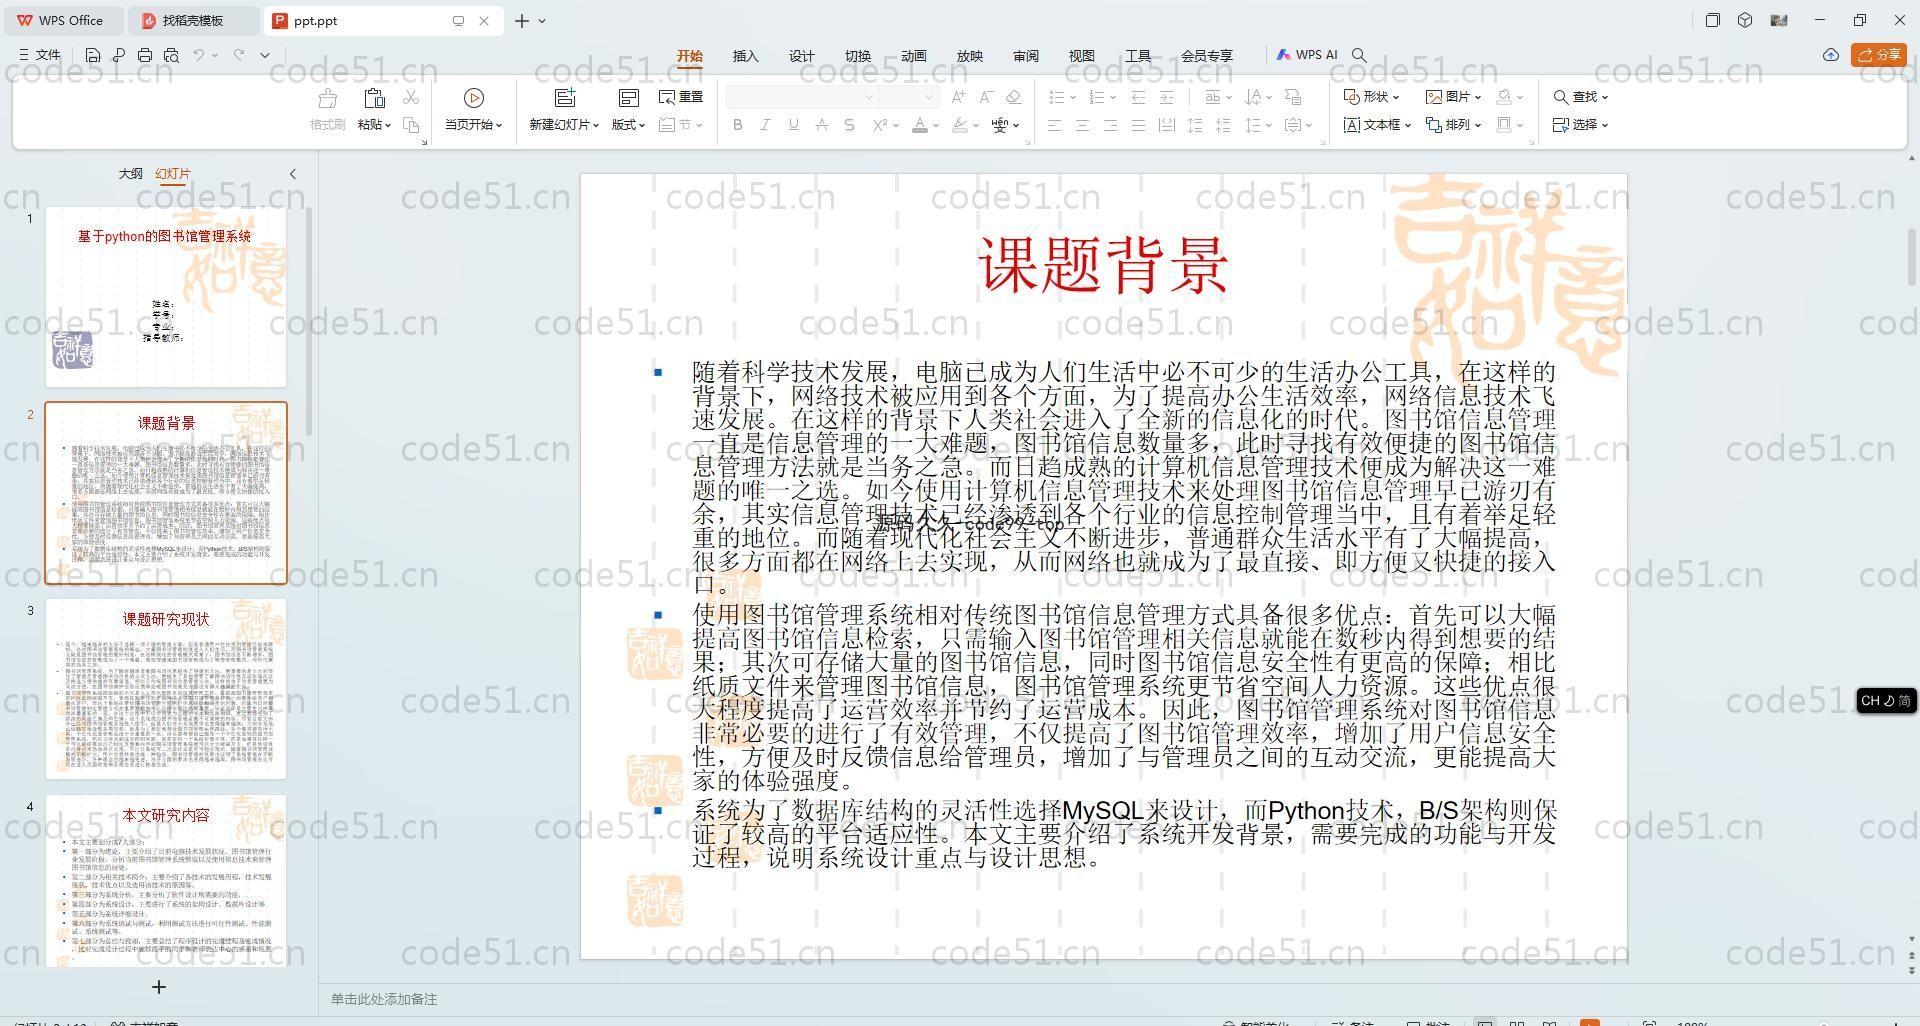This screenshot has width=1920, height=1026.
Task: Click the New Slide (新建幻灯片) icon
Action: click(565, 98)
